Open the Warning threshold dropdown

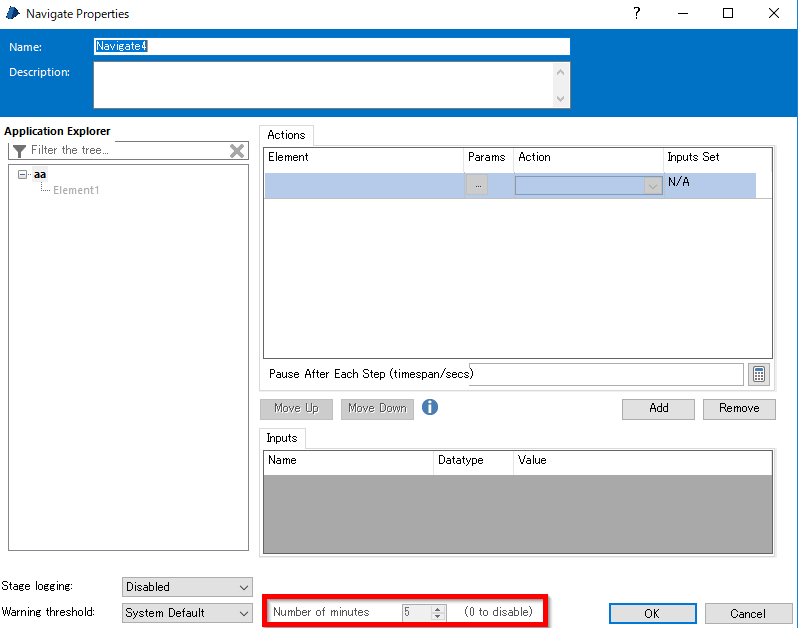click(187, 613)
